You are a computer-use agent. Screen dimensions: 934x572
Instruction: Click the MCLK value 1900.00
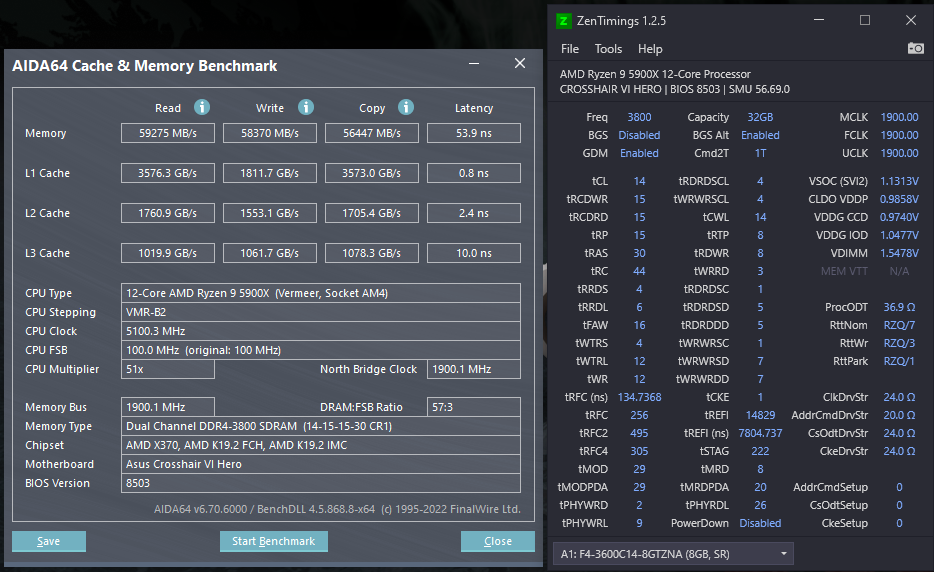pos(899,117)
